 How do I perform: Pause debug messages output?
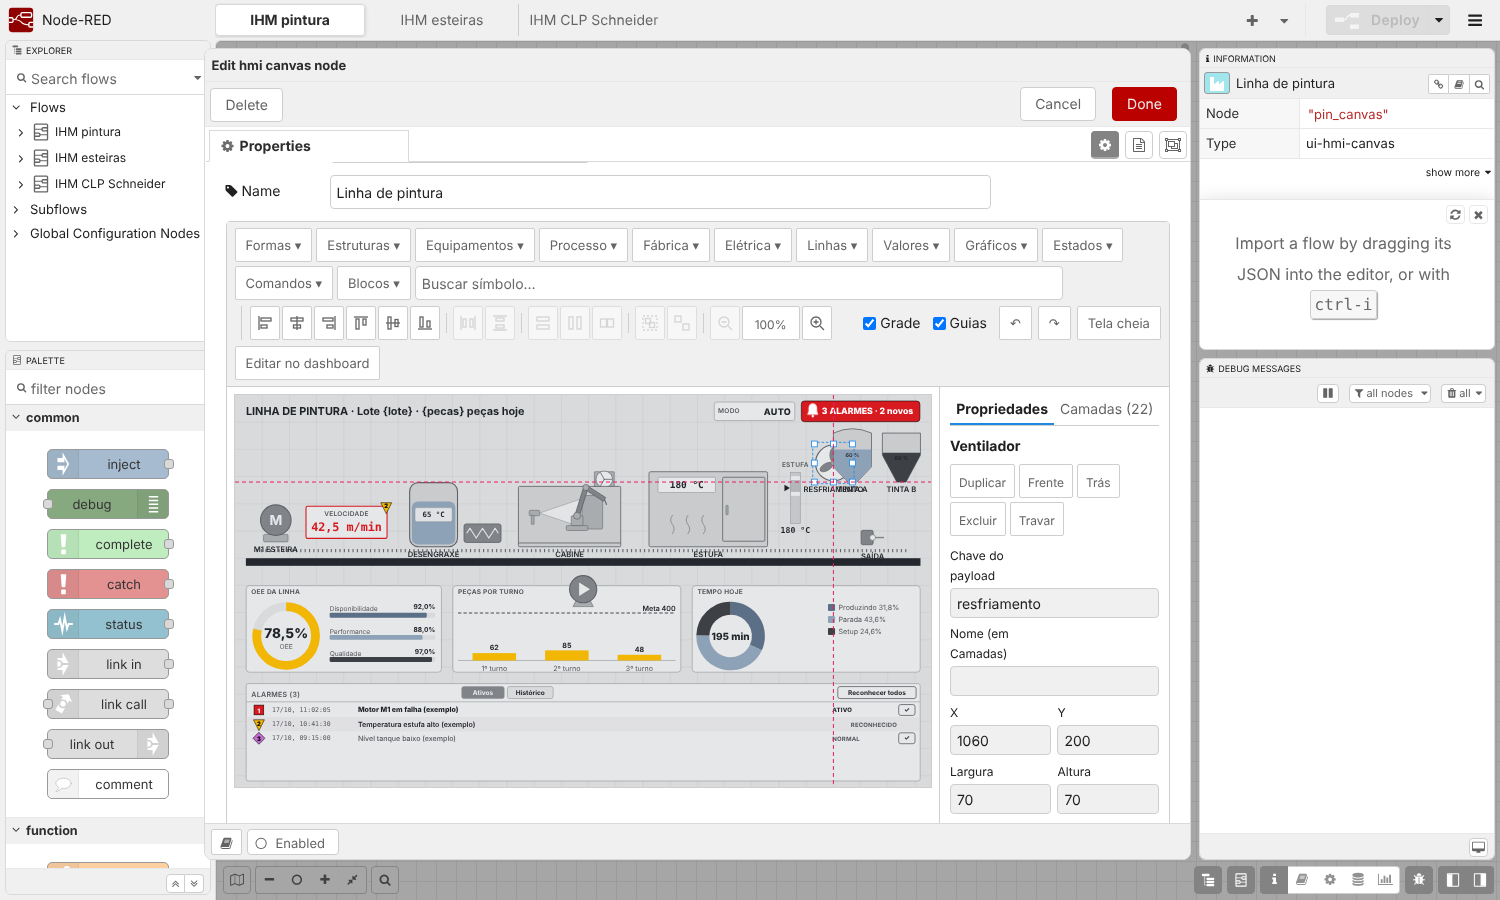pos(1328,393)
